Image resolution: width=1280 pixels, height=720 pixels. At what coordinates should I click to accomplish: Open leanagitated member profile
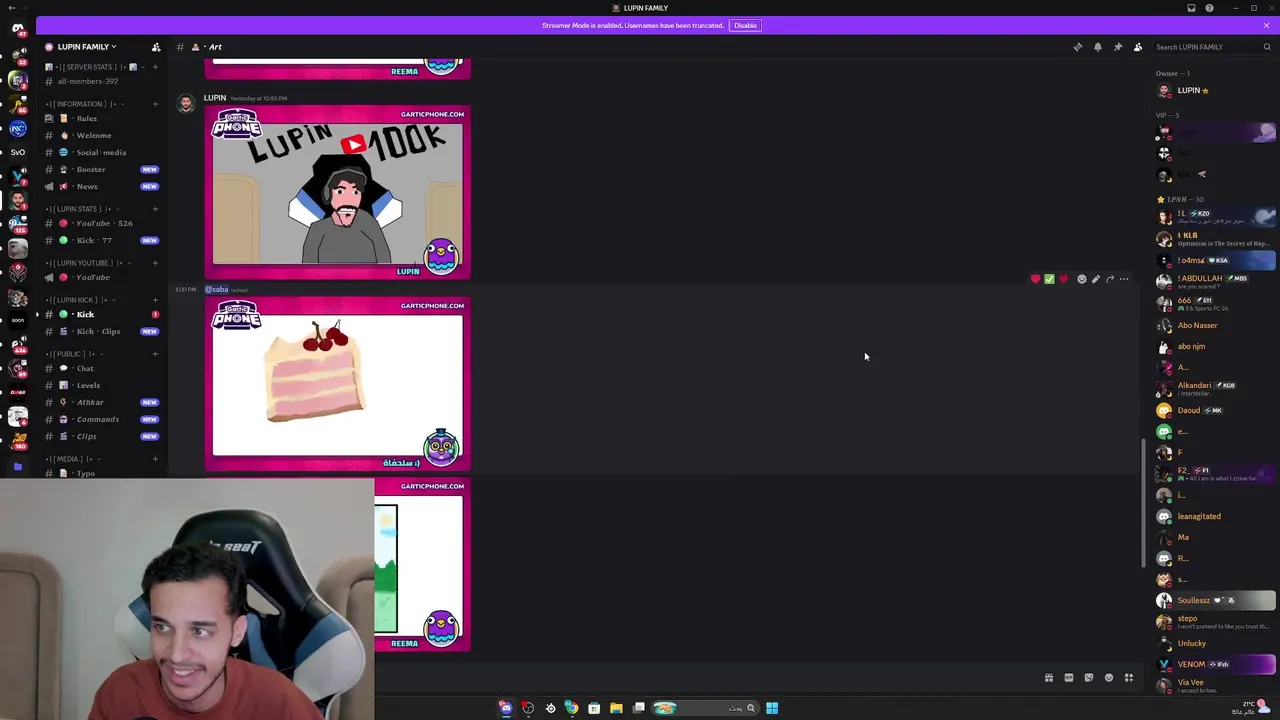click(1213, 516)
